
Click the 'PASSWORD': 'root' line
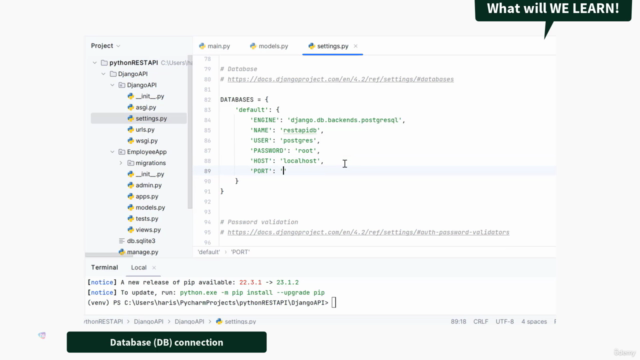pyautogui.click(x=285, y=151)
